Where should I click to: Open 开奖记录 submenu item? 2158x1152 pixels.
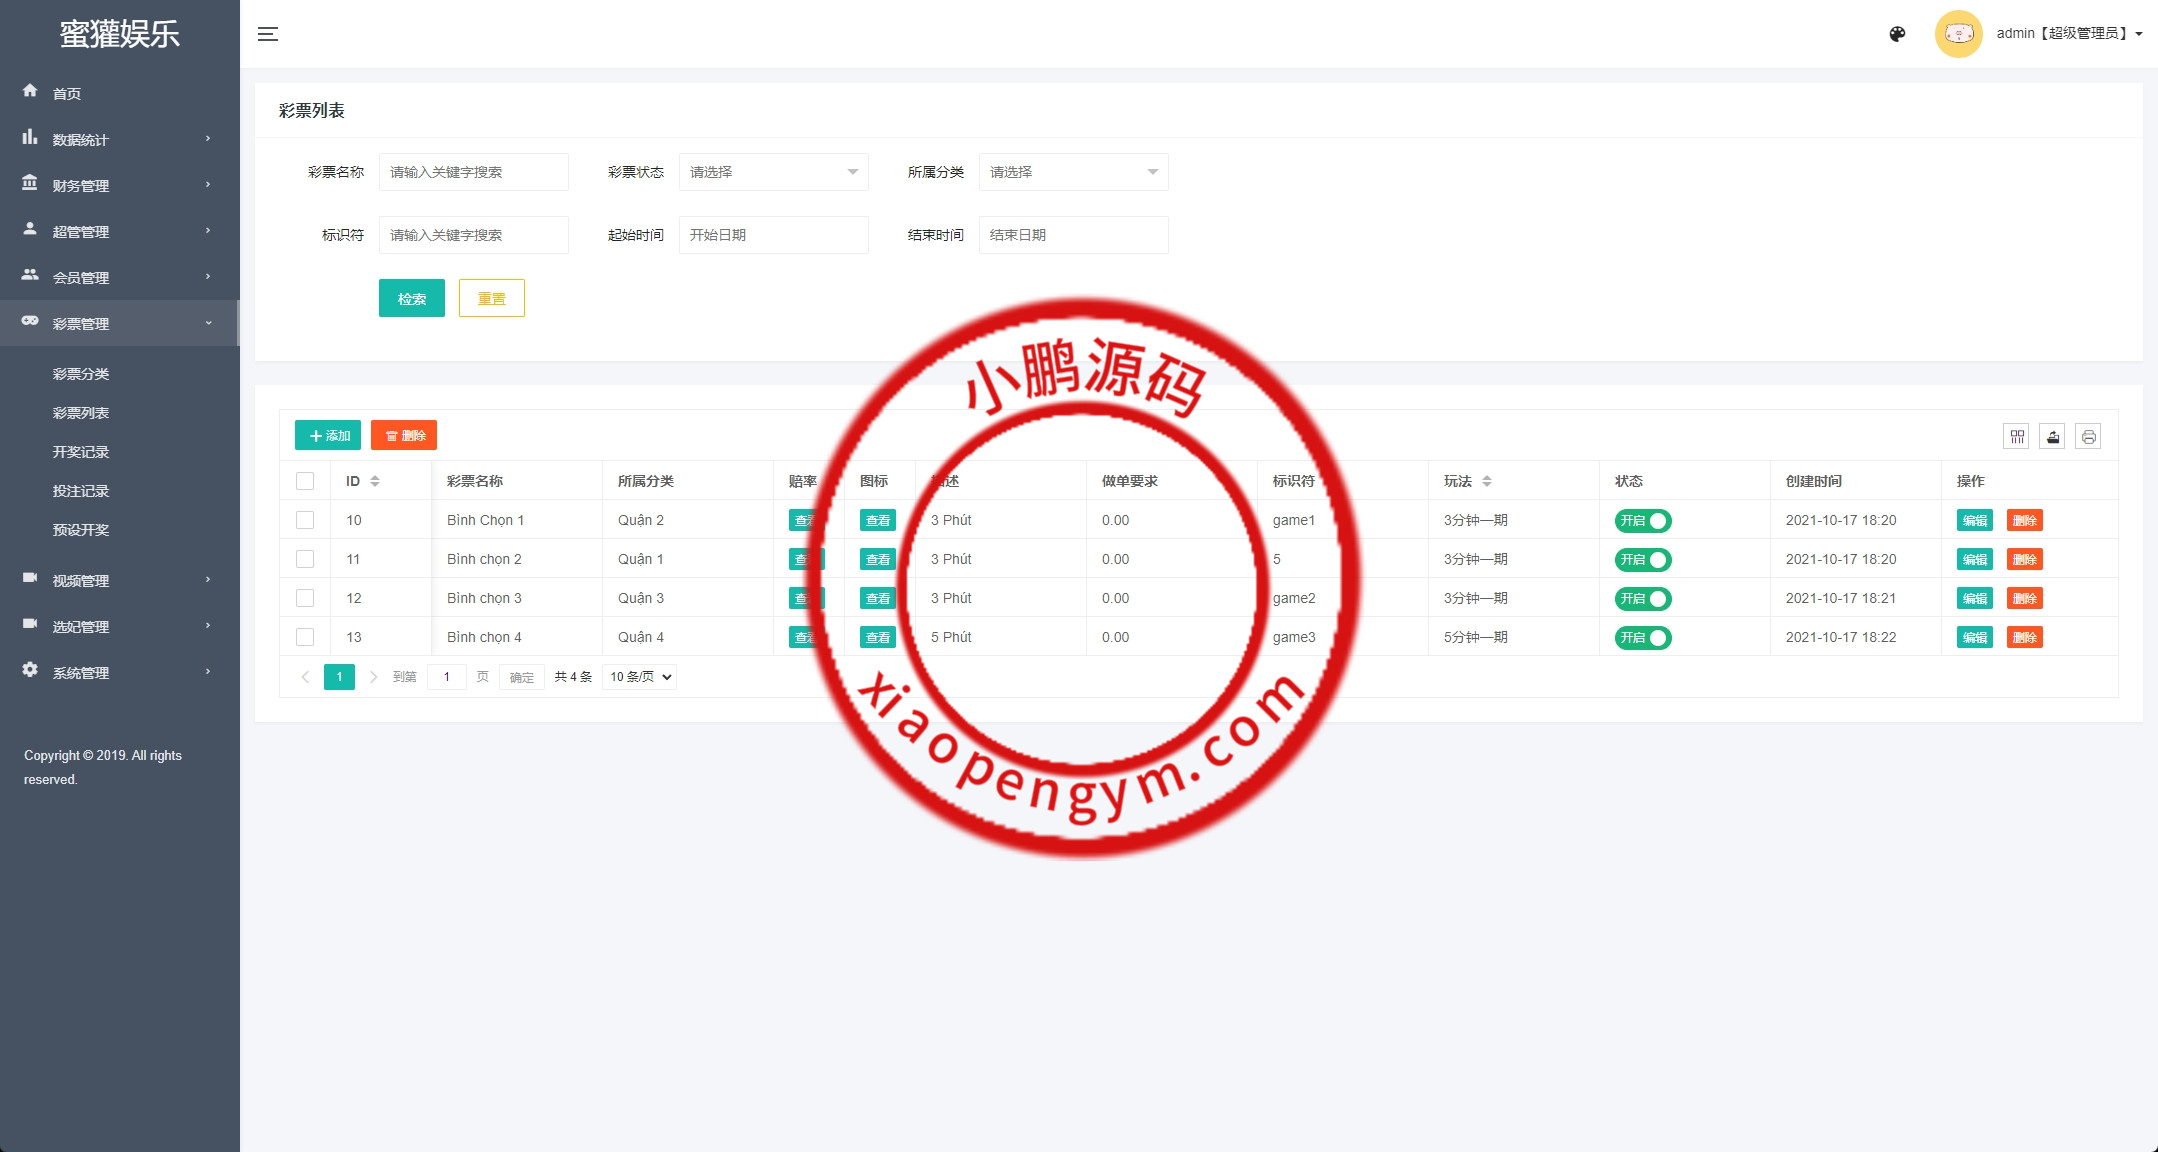pos(81,452)
